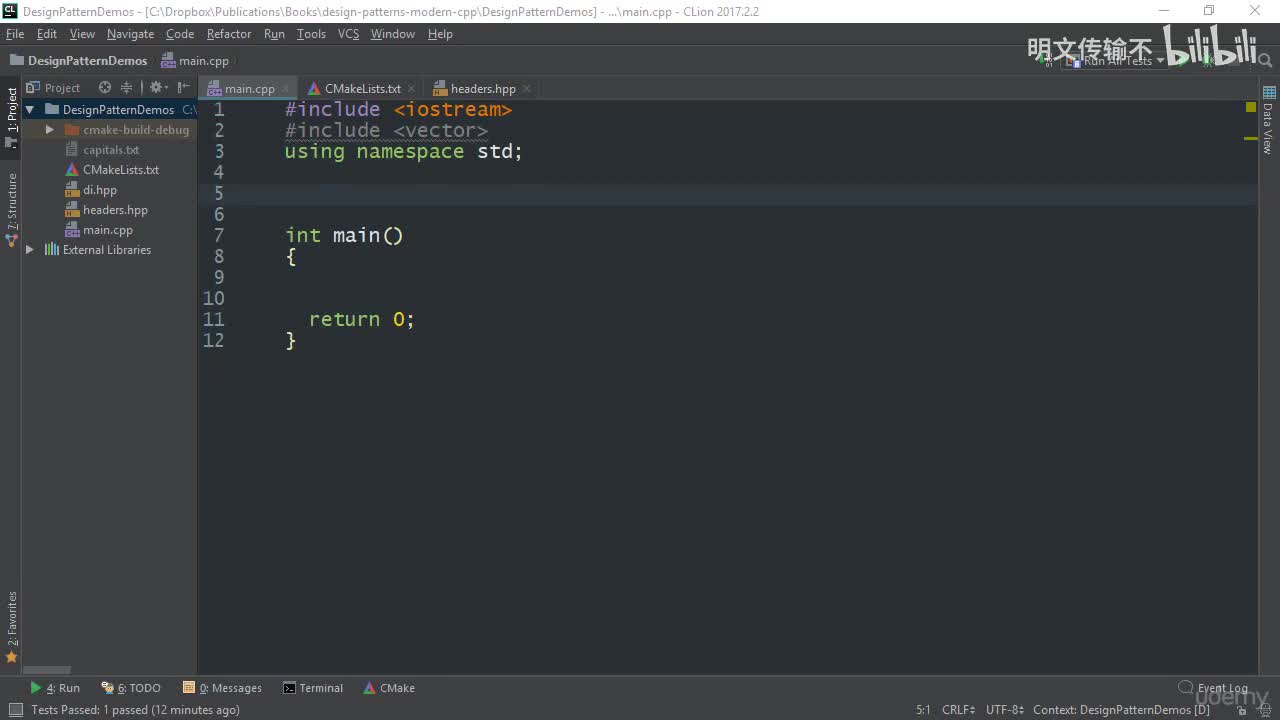The height and width of the screenshot is (720, 1280).
Task: Close the headers.hpp editor tab
Action: [x=527, y=89]
